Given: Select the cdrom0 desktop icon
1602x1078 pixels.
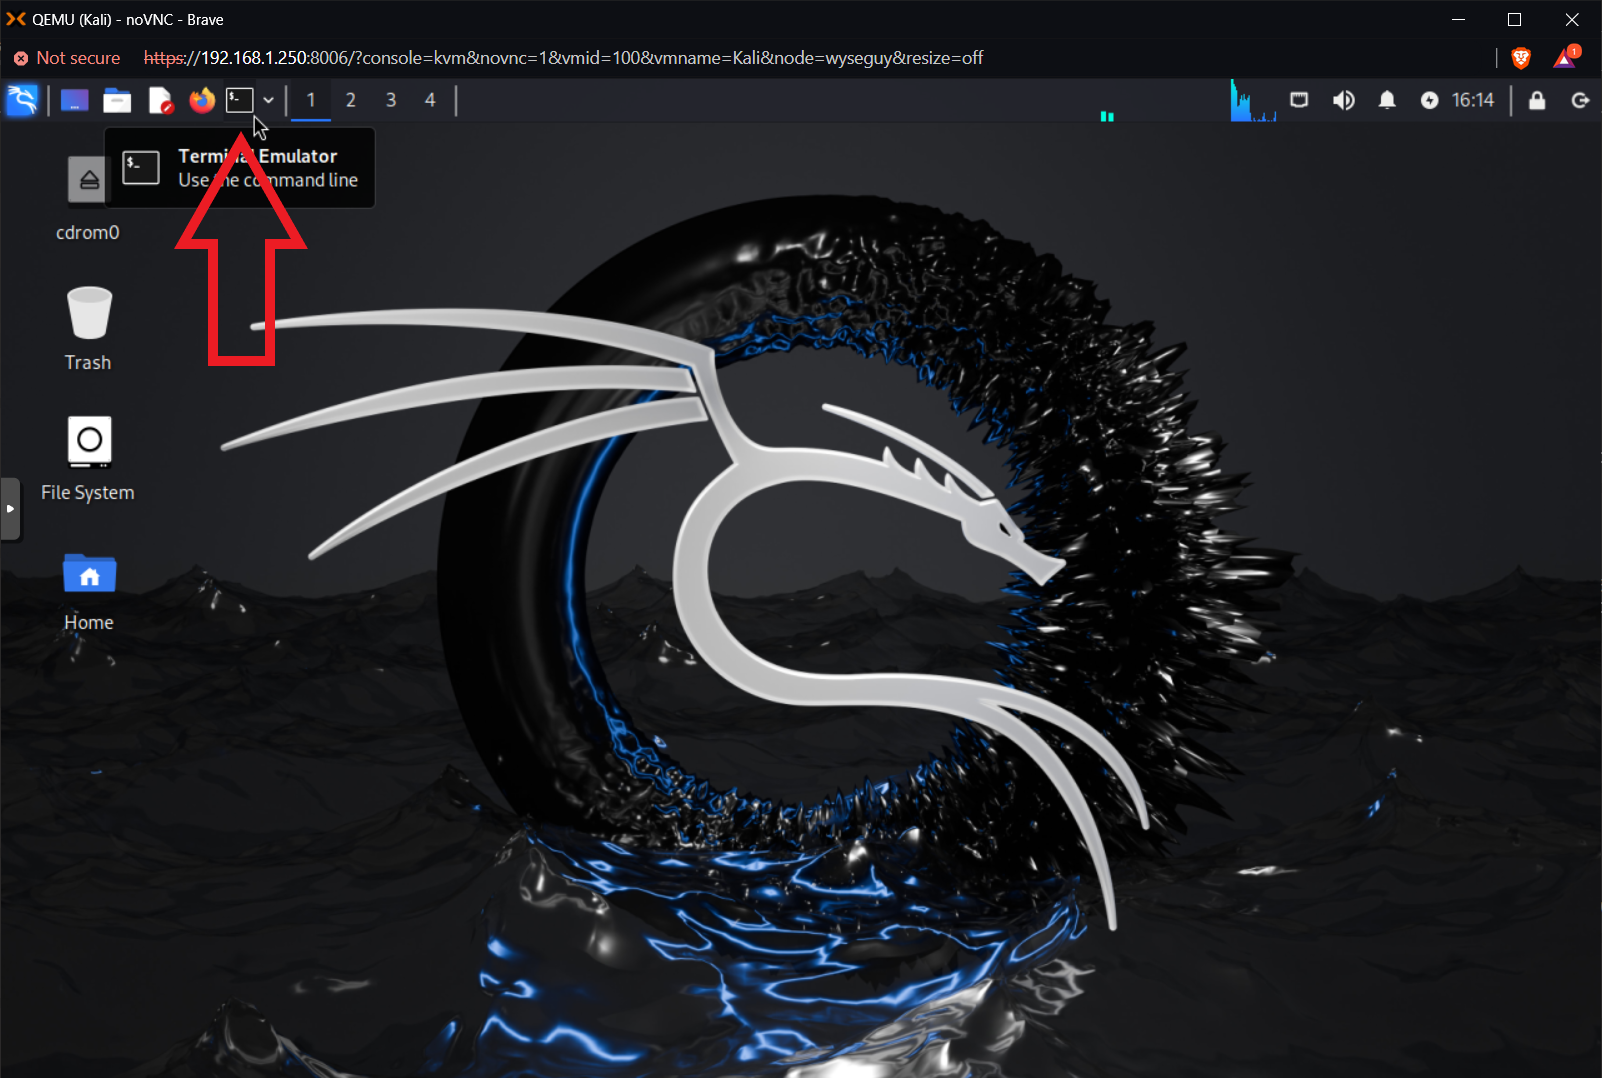Looking at the screenshot, I should tap(88, 198).
